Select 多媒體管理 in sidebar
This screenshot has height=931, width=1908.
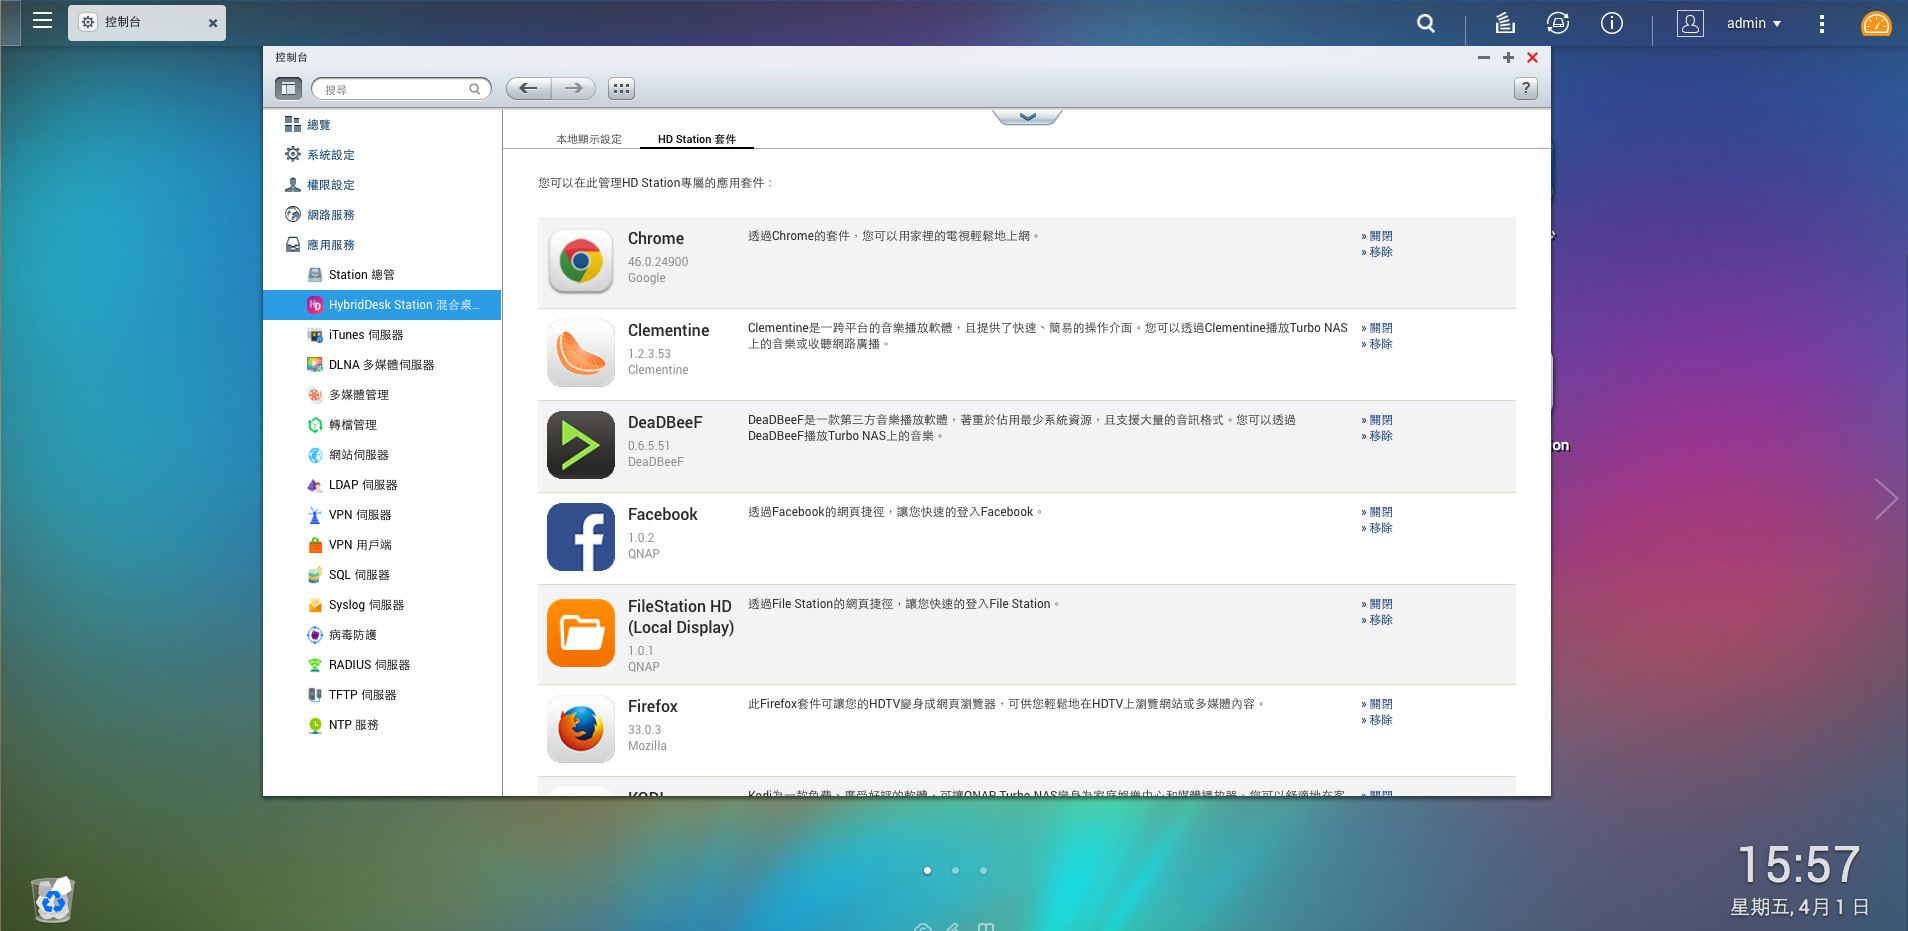[x=382, y=394]
